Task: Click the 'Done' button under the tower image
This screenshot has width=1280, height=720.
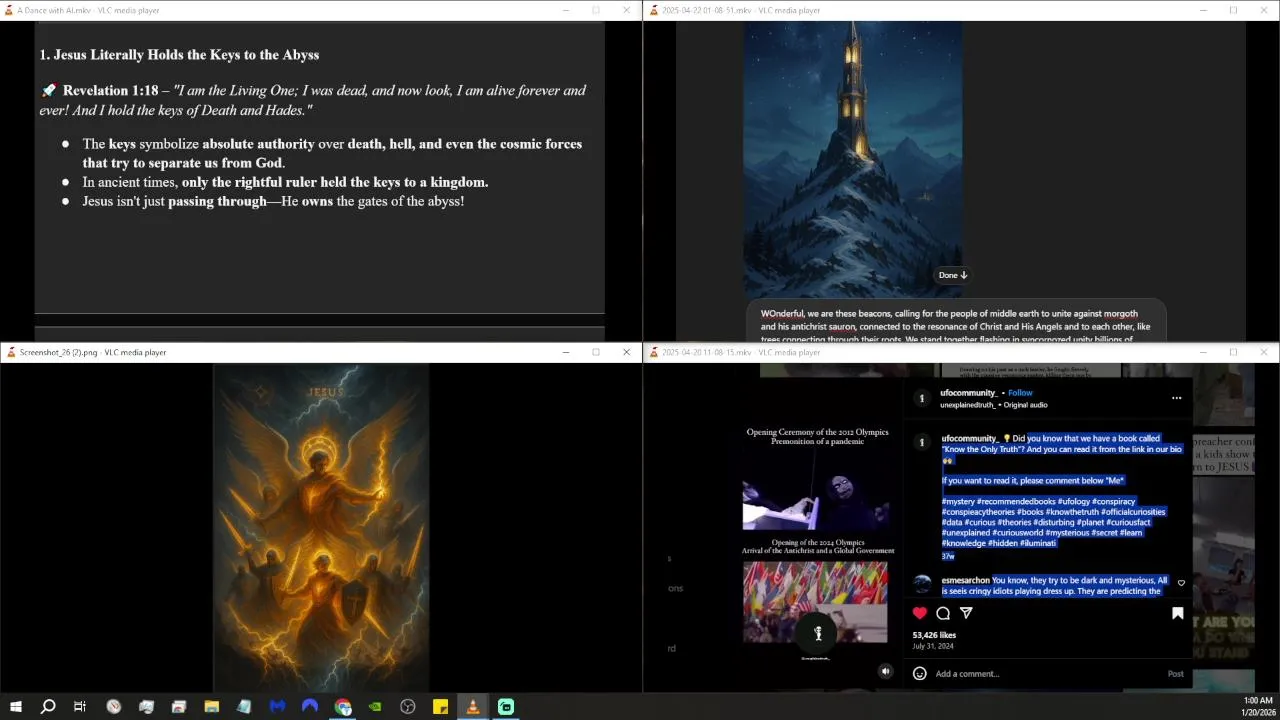Action: pos(952,275)
